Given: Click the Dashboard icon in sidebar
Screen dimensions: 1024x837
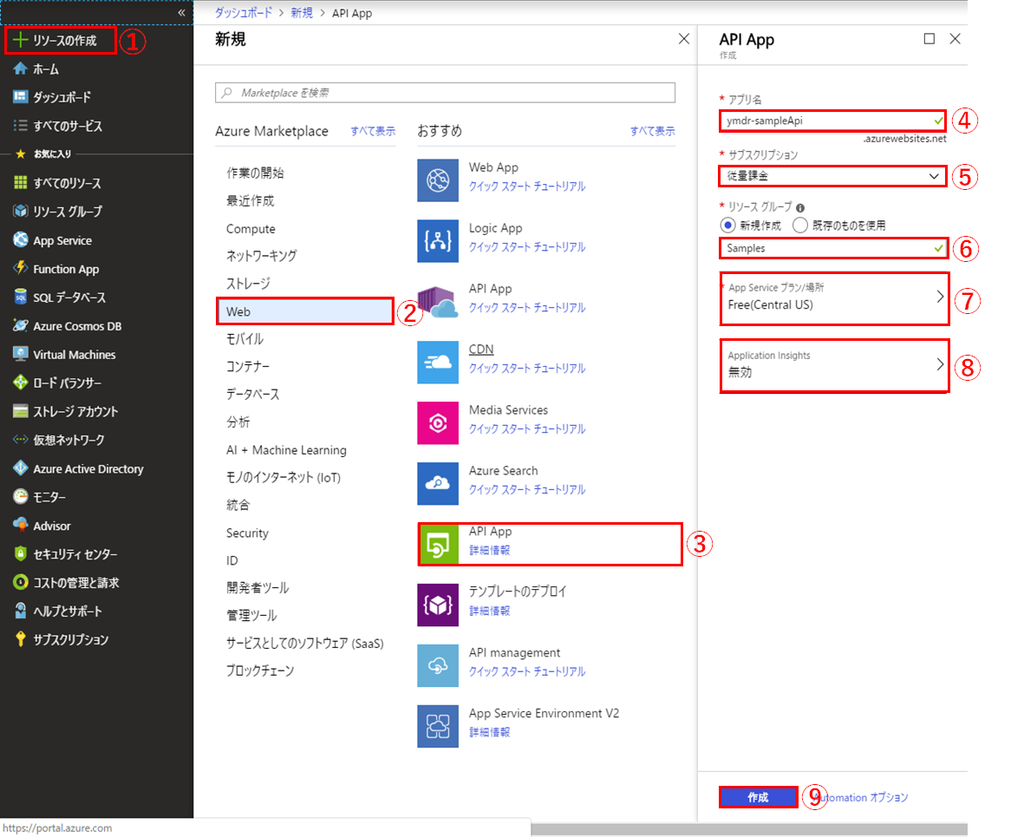Looking at the screenshot, I should 20,97.
